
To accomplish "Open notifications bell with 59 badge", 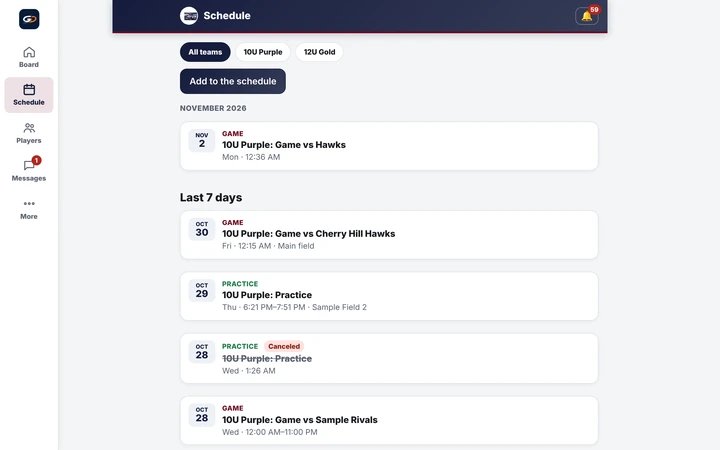I will pyautogui.click(x=587, y=16).
